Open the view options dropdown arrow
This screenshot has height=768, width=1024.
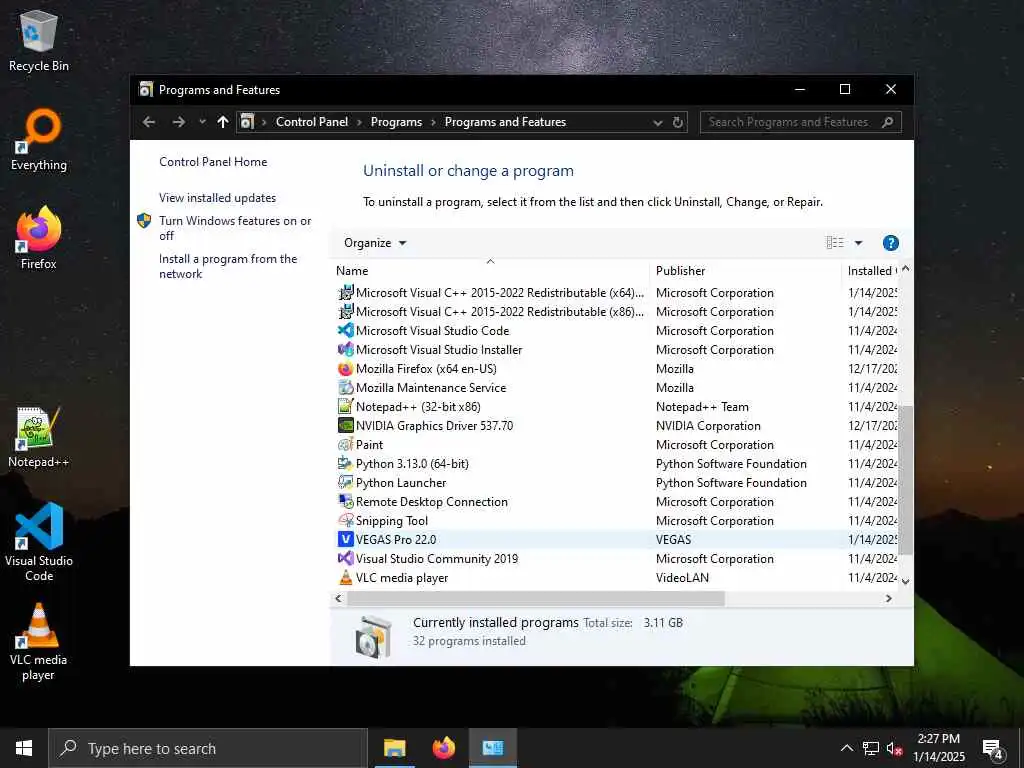tap(858, 243)
